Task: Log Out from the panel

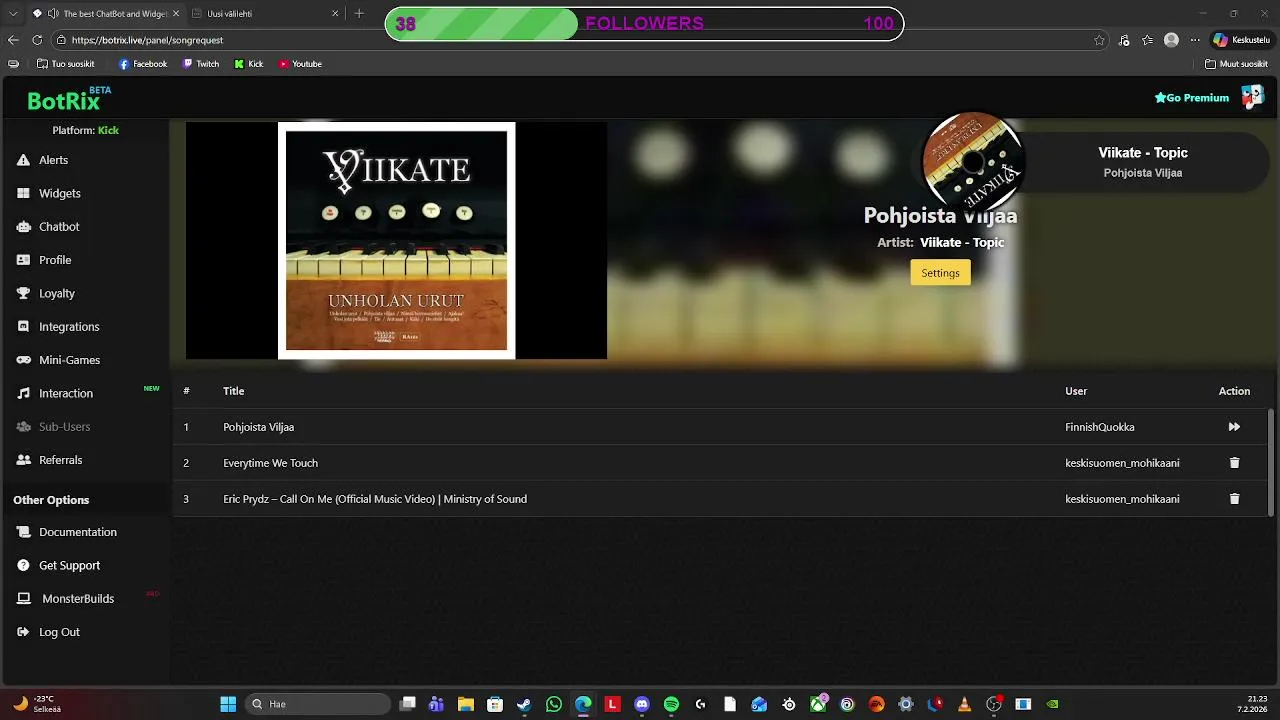Action: (x=48, y=632)
